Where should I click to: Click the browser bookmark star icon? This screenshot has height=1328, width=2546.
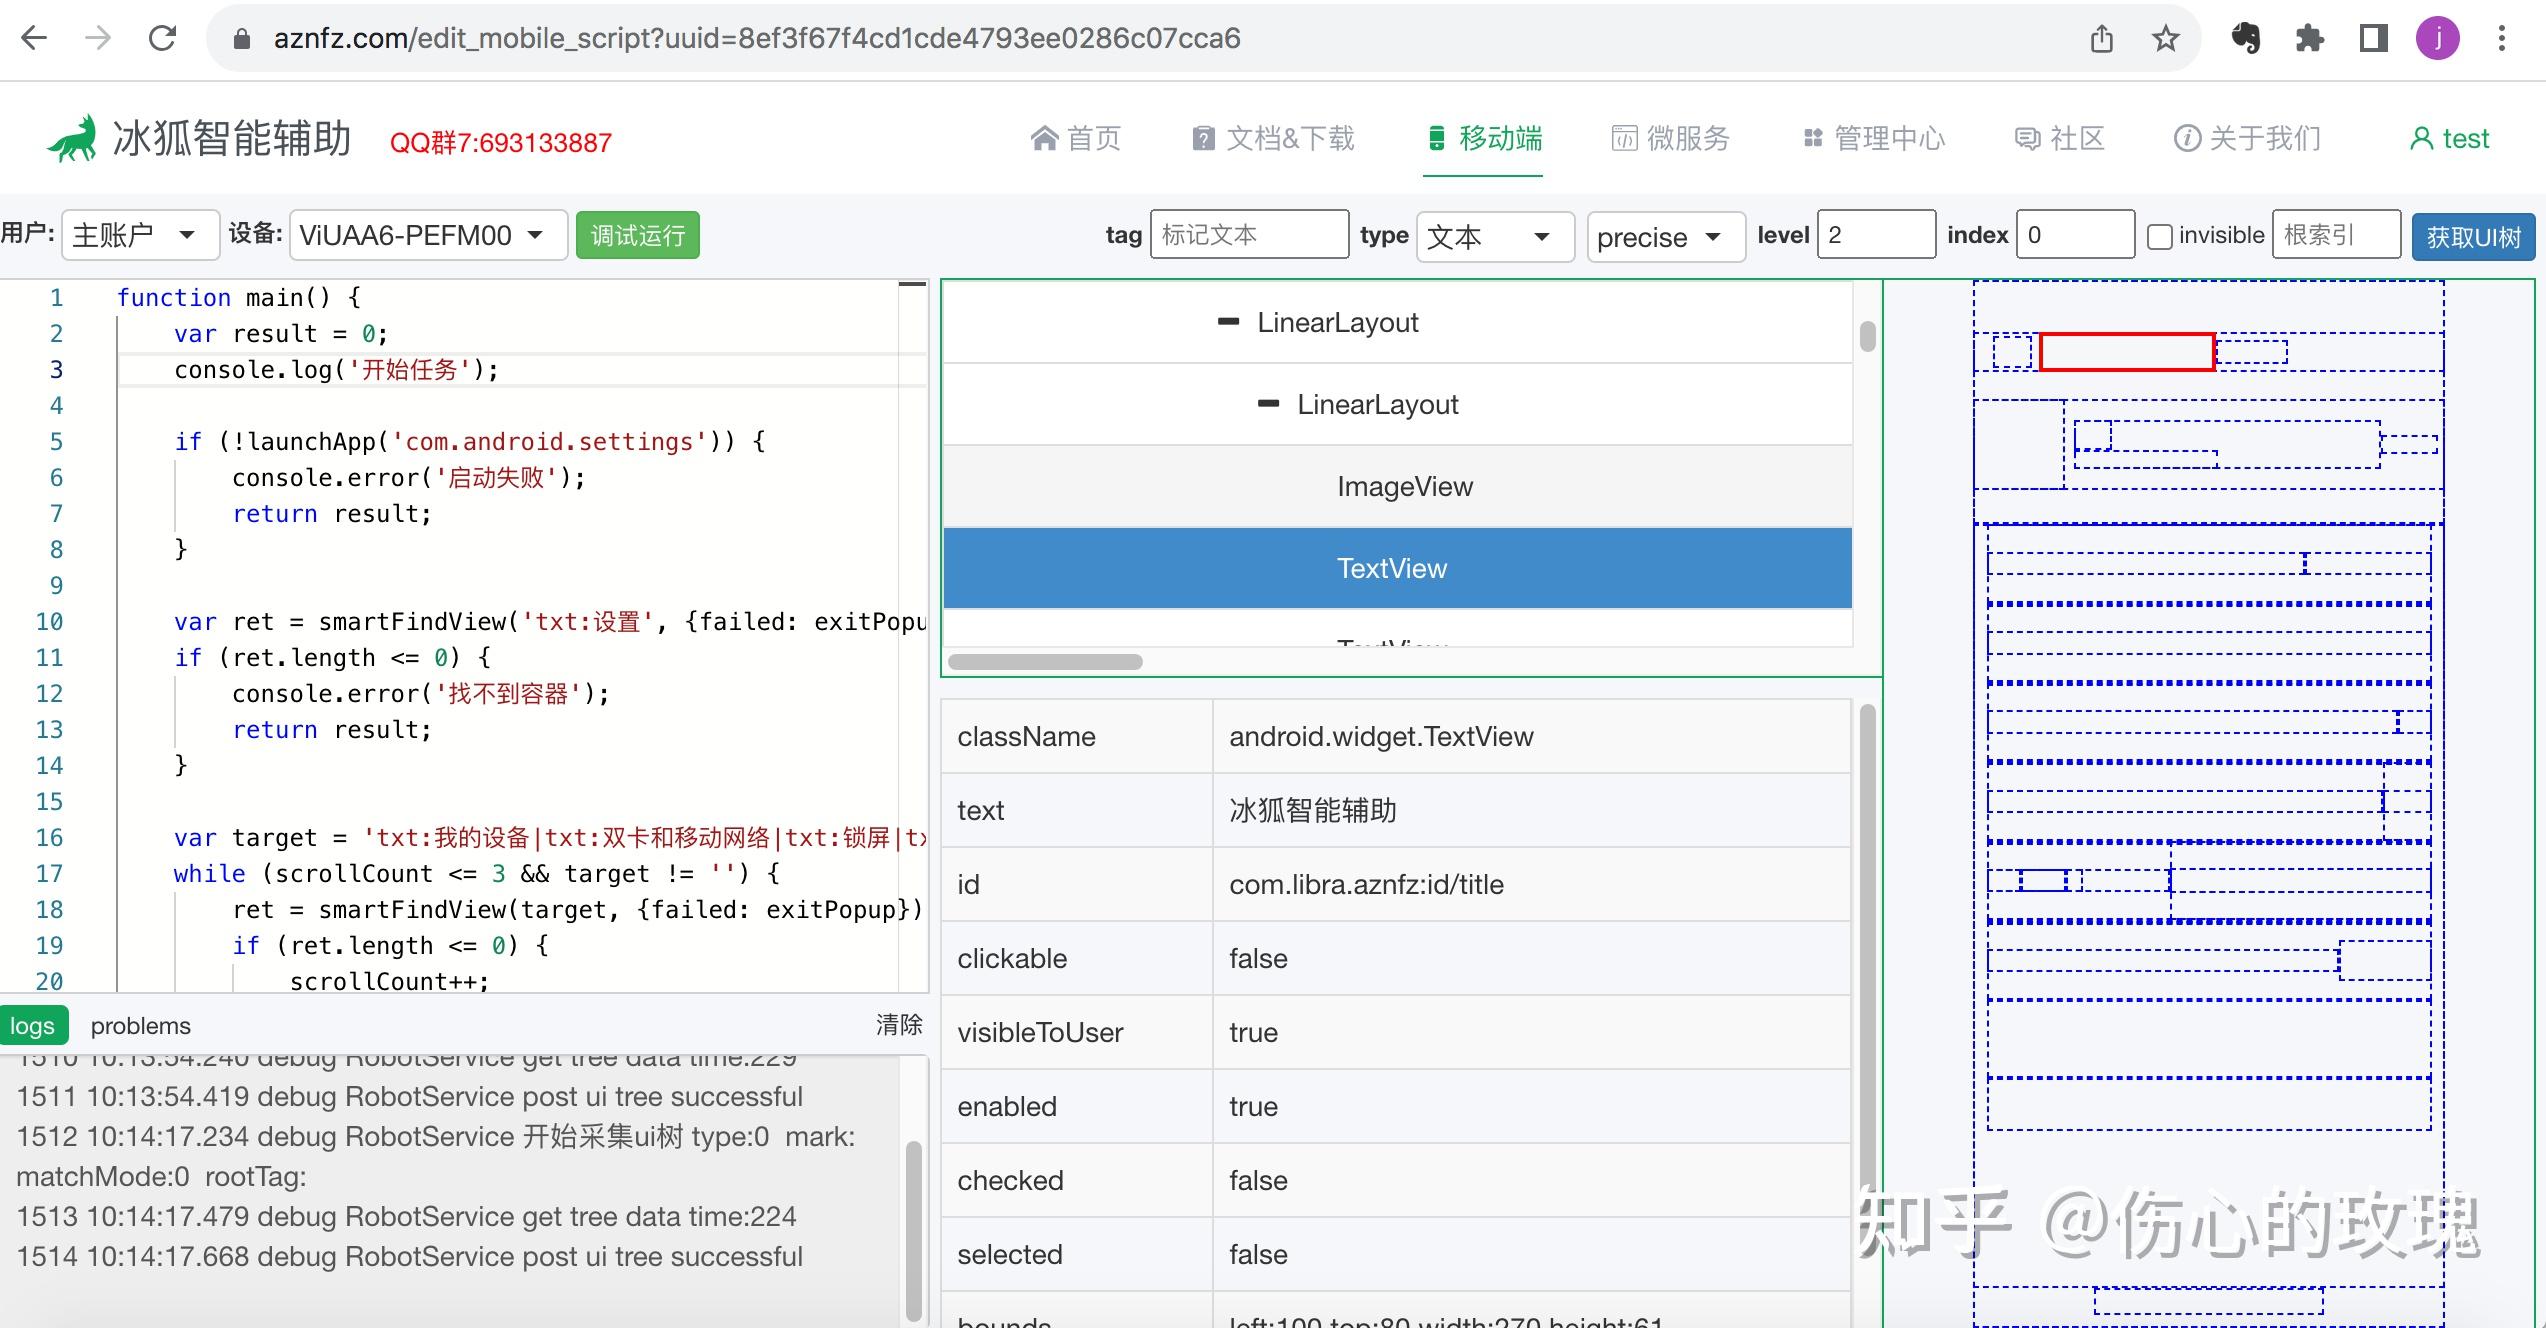2163,38
